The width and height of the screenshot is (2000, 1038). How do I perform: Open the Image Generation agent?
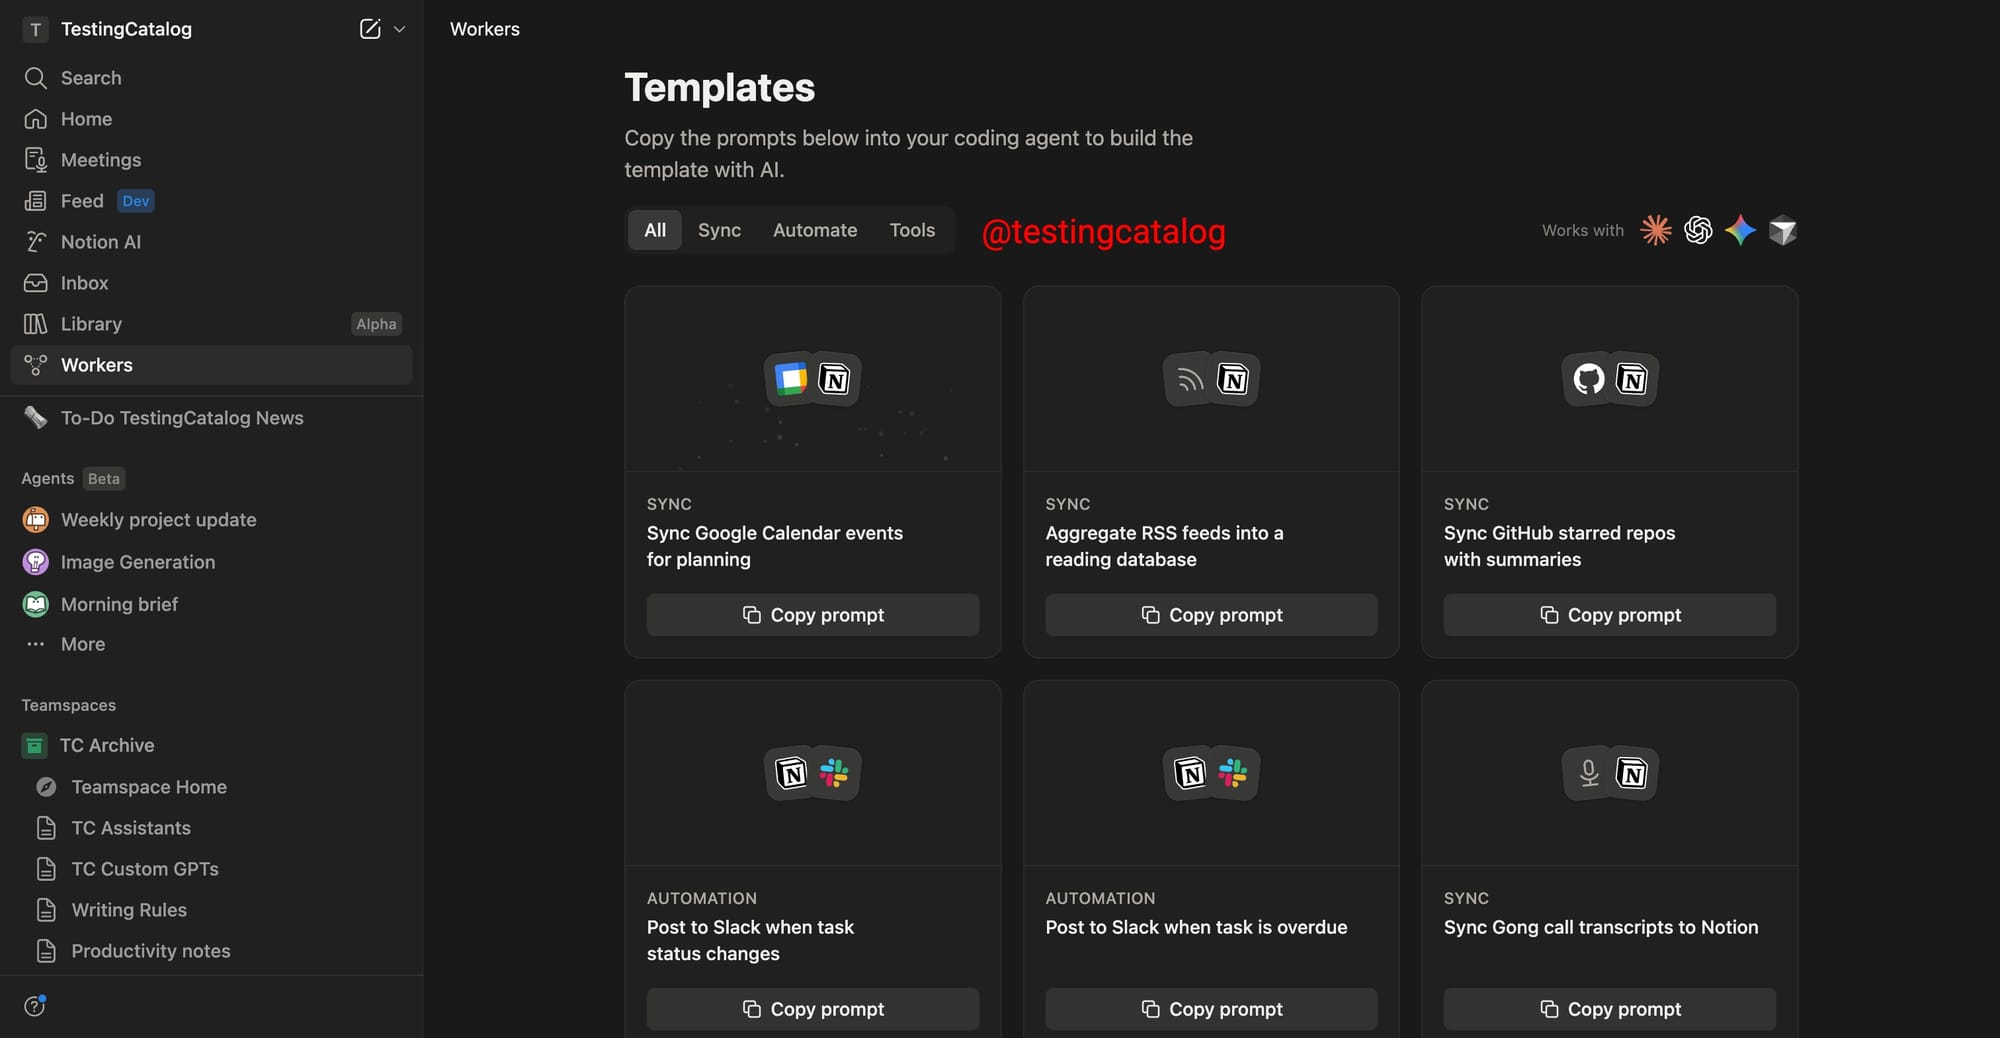(137, 562)
